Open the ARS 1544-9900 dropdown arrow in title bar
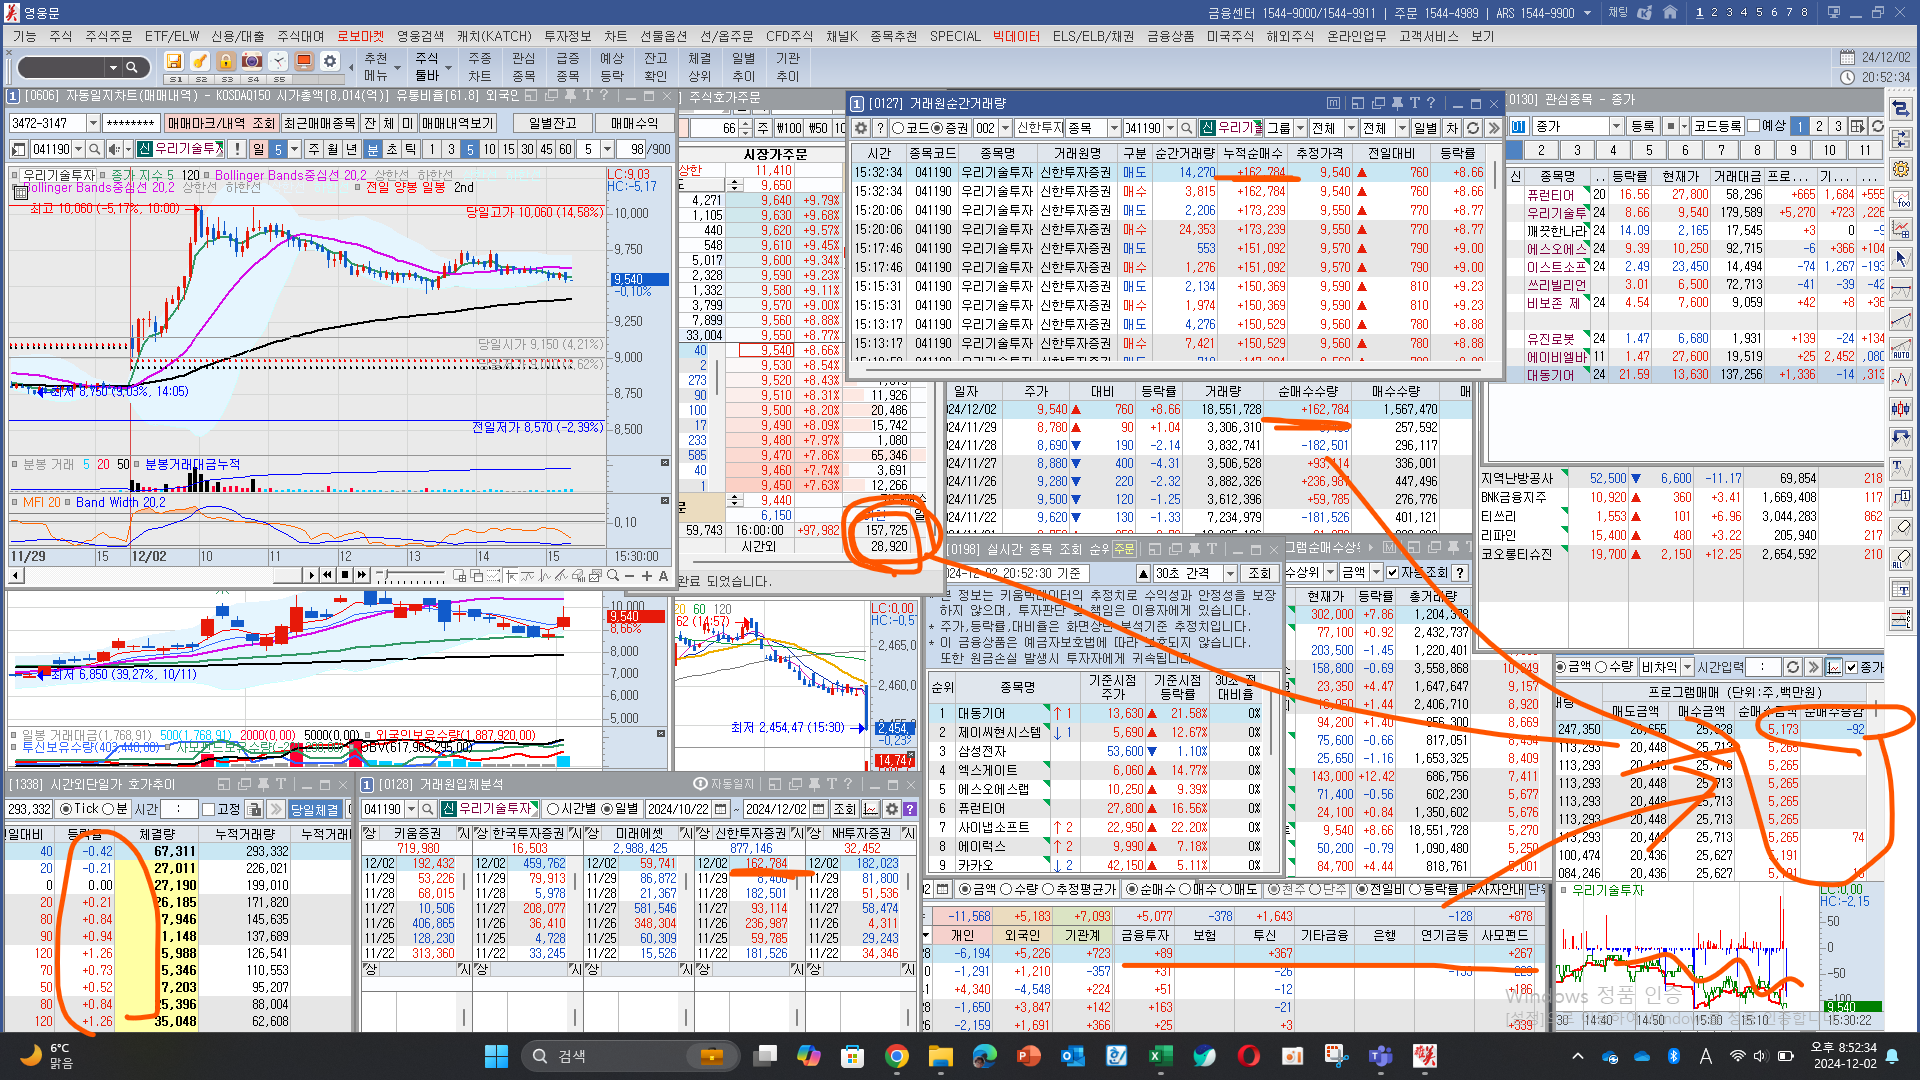Image resolution: width=1920 pixels, height=1080 pixels. pos(1587,13)
